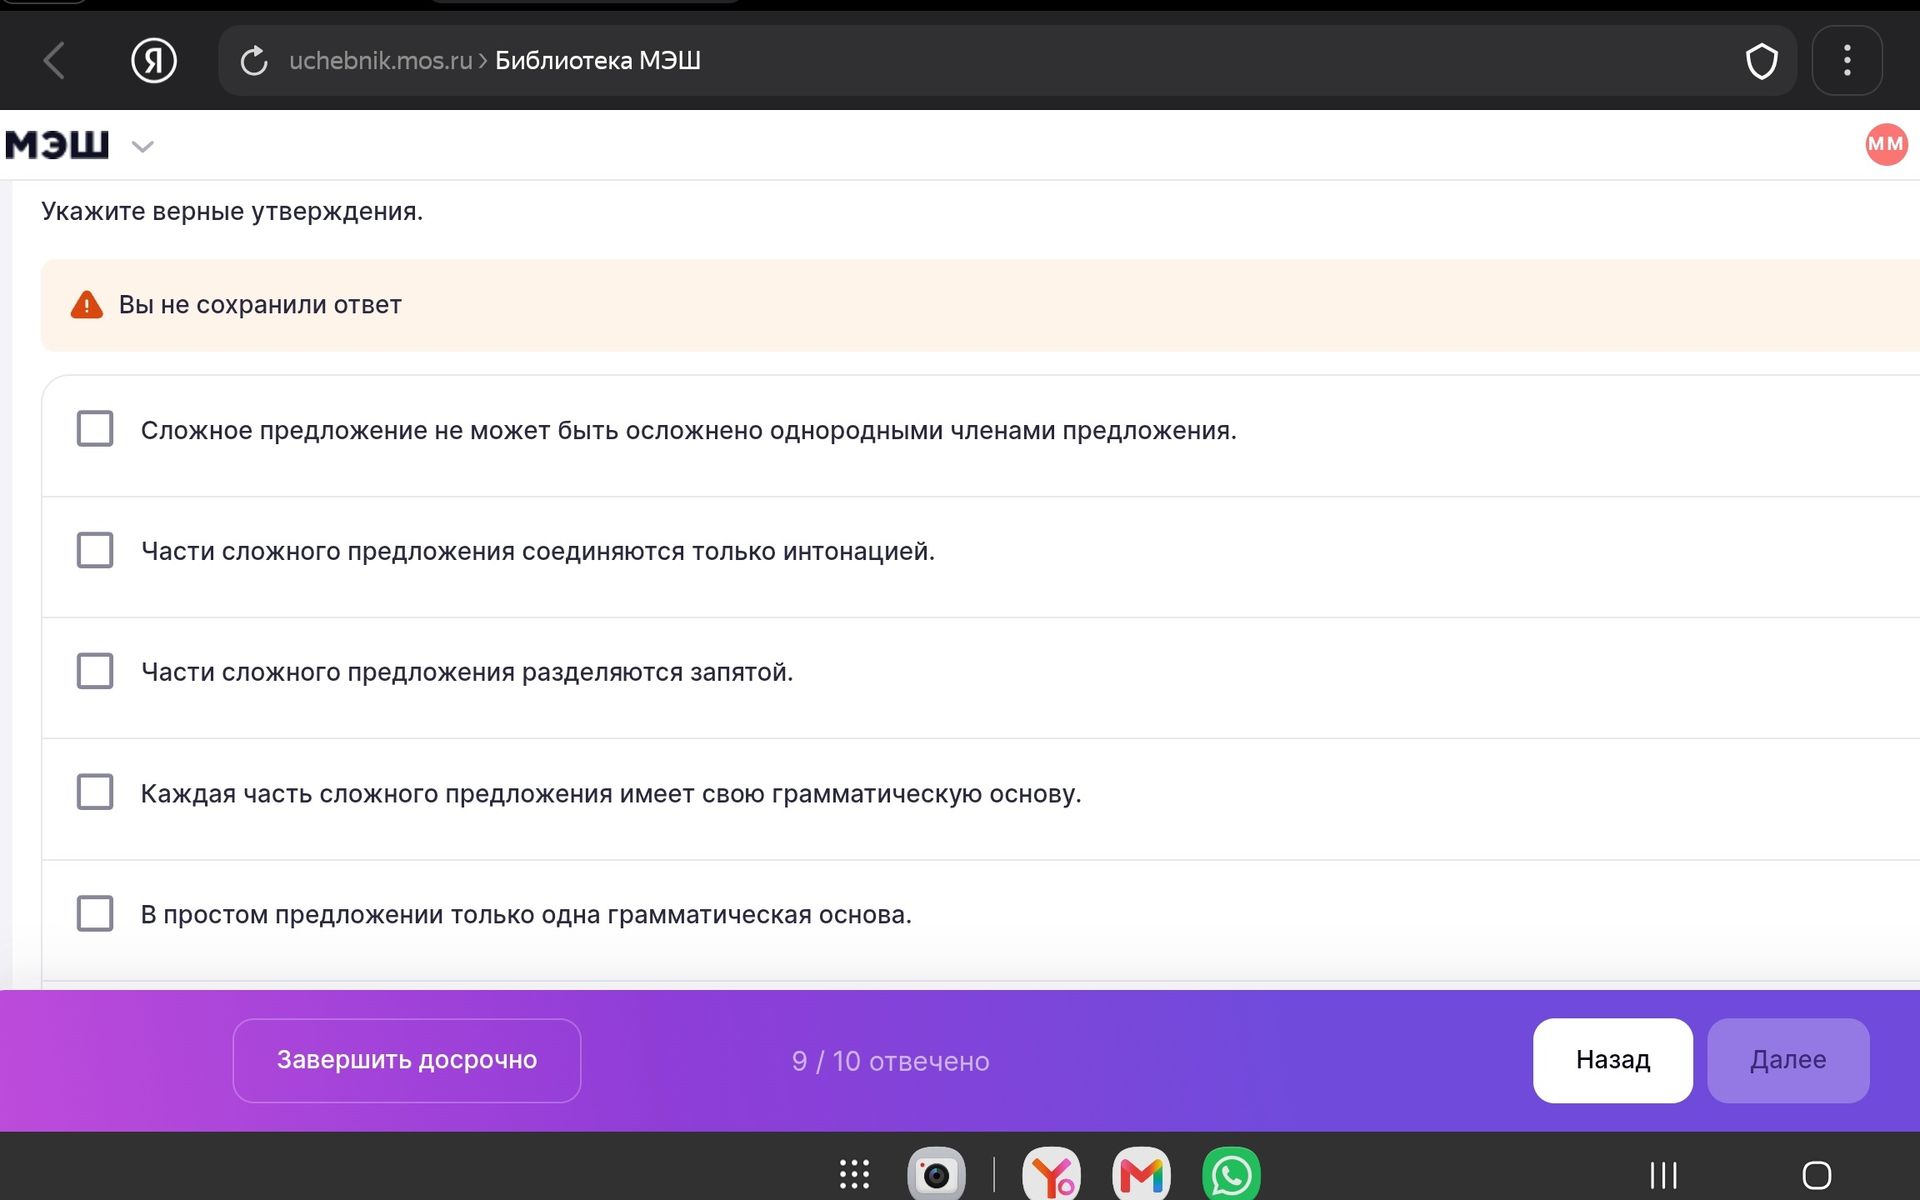Expand the dropdown chevron beside МЭШ

coord(143,147)
